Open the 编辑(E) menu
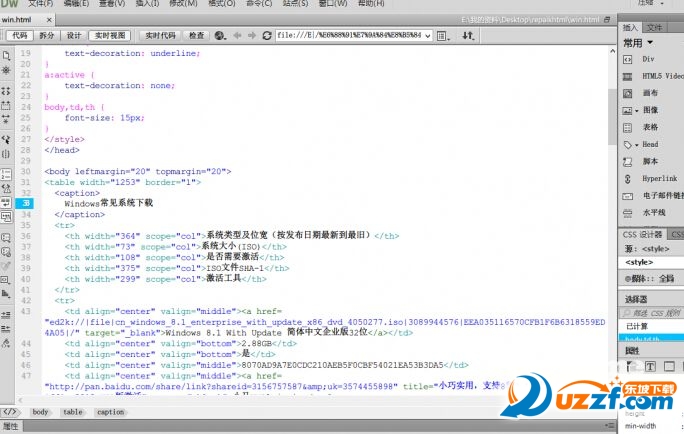Viewport: 684px width, 434px height. coord(76,3)
